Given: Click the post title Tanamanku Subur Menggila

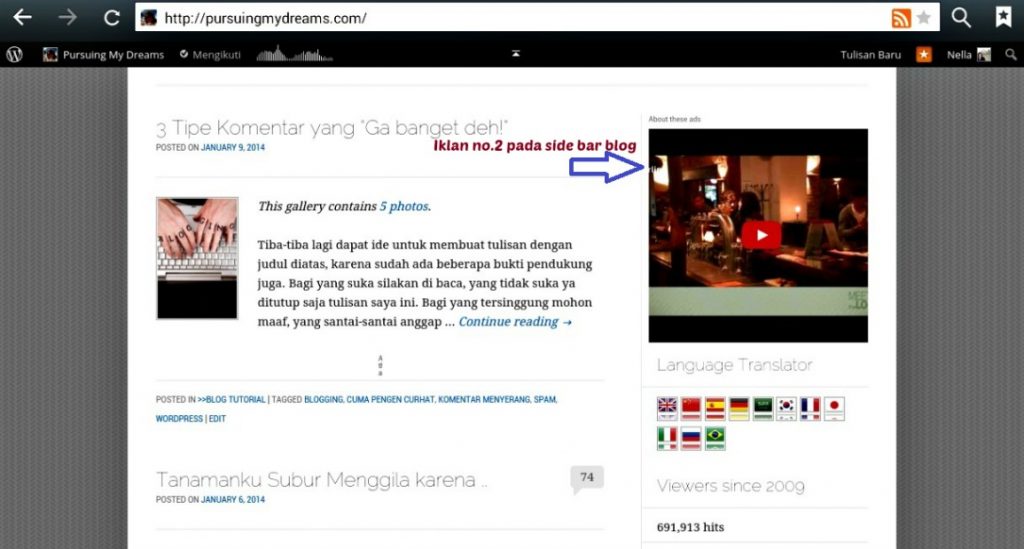Looking at the screenshot, I should (x=321, y=480).
